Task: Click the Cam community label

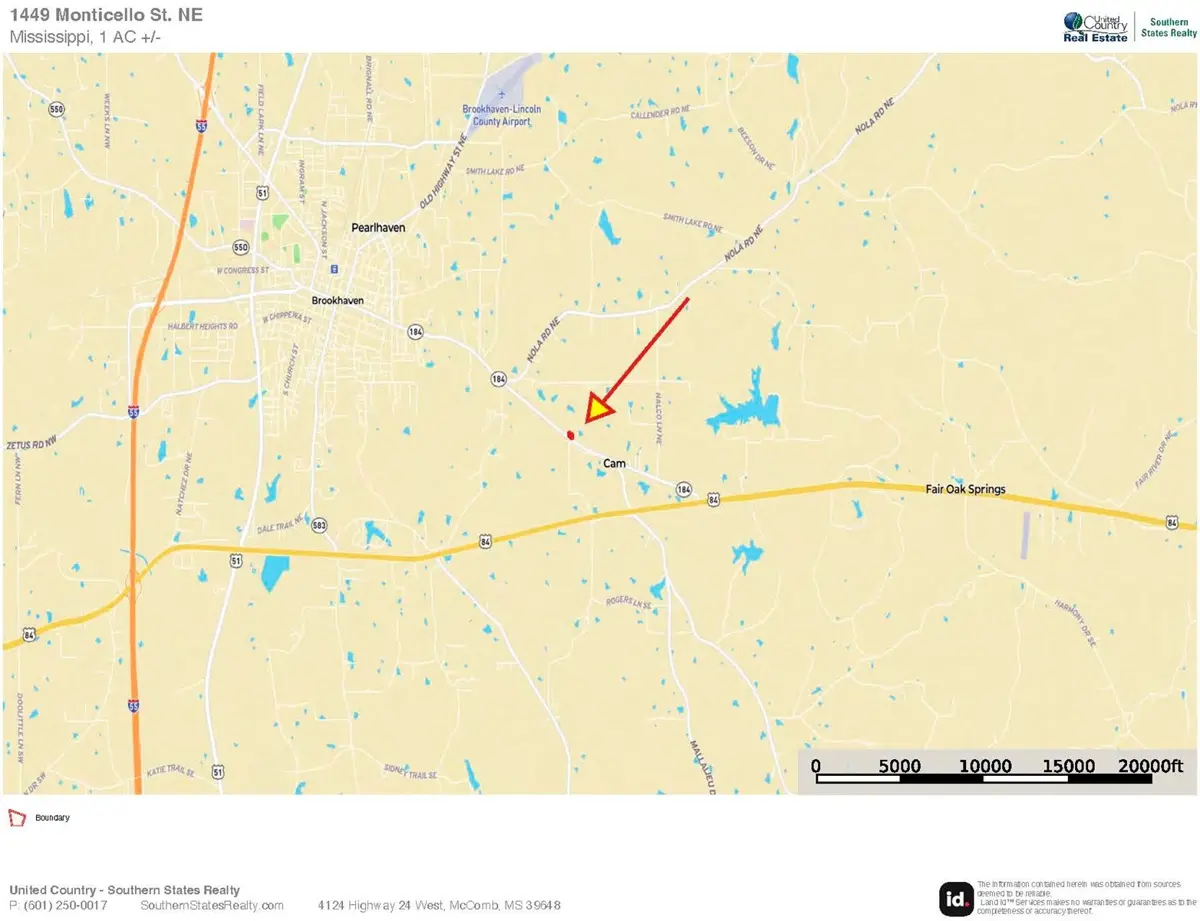Action: 613,464
